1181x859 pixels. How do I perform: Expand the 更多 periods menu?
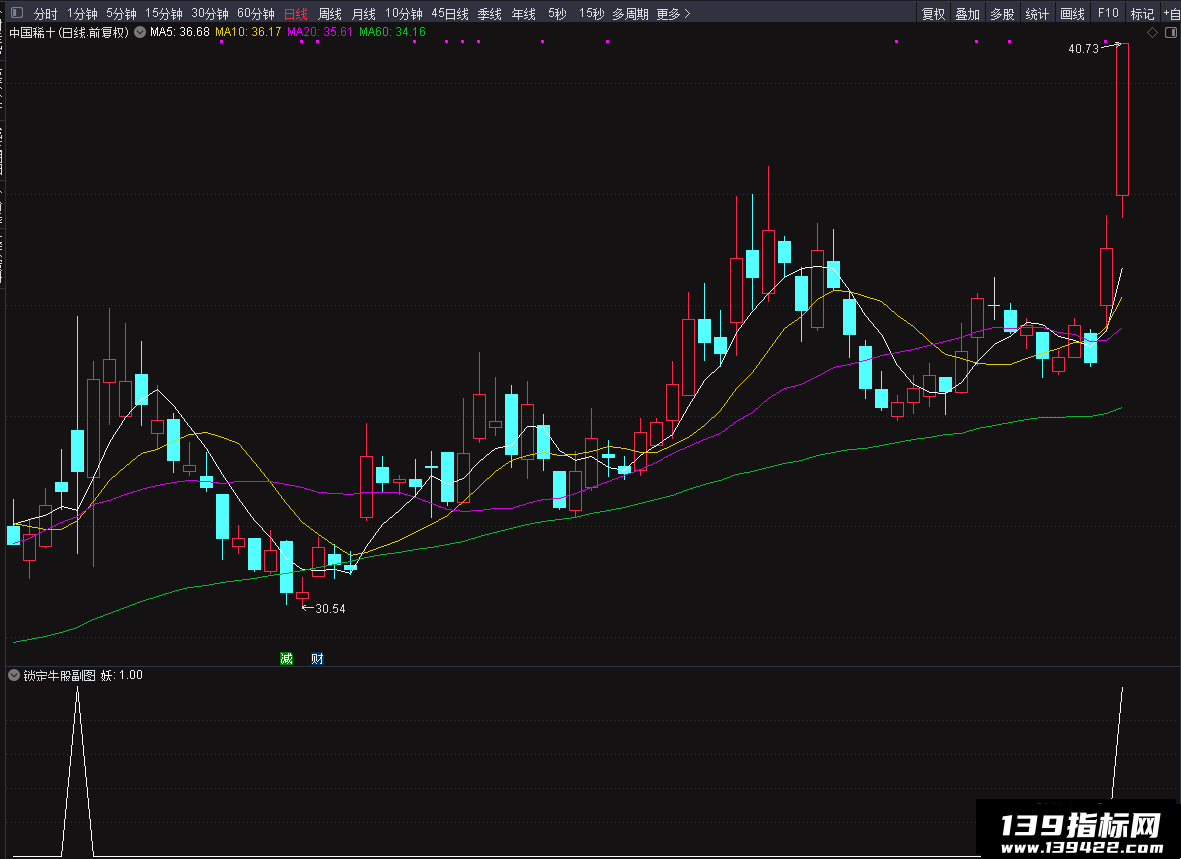click(673, 14)
